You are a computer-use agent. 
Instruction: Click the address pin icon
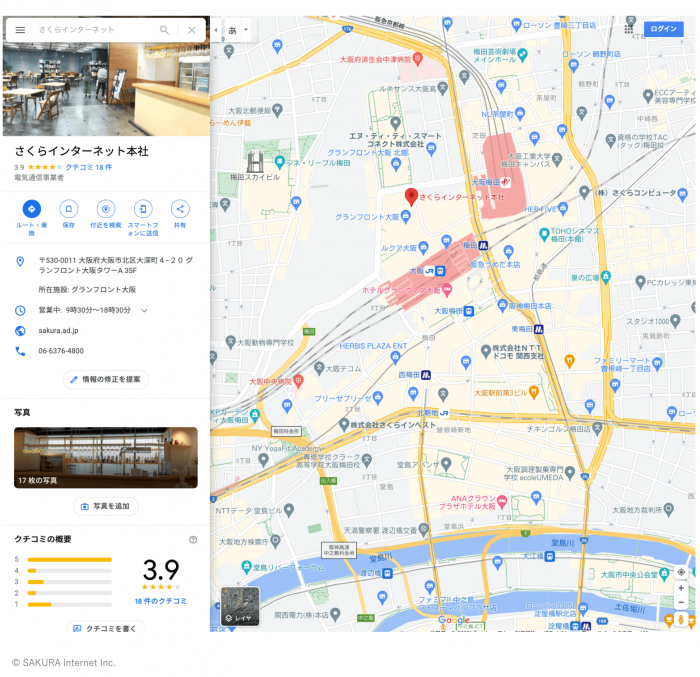(x=20, y=261)
